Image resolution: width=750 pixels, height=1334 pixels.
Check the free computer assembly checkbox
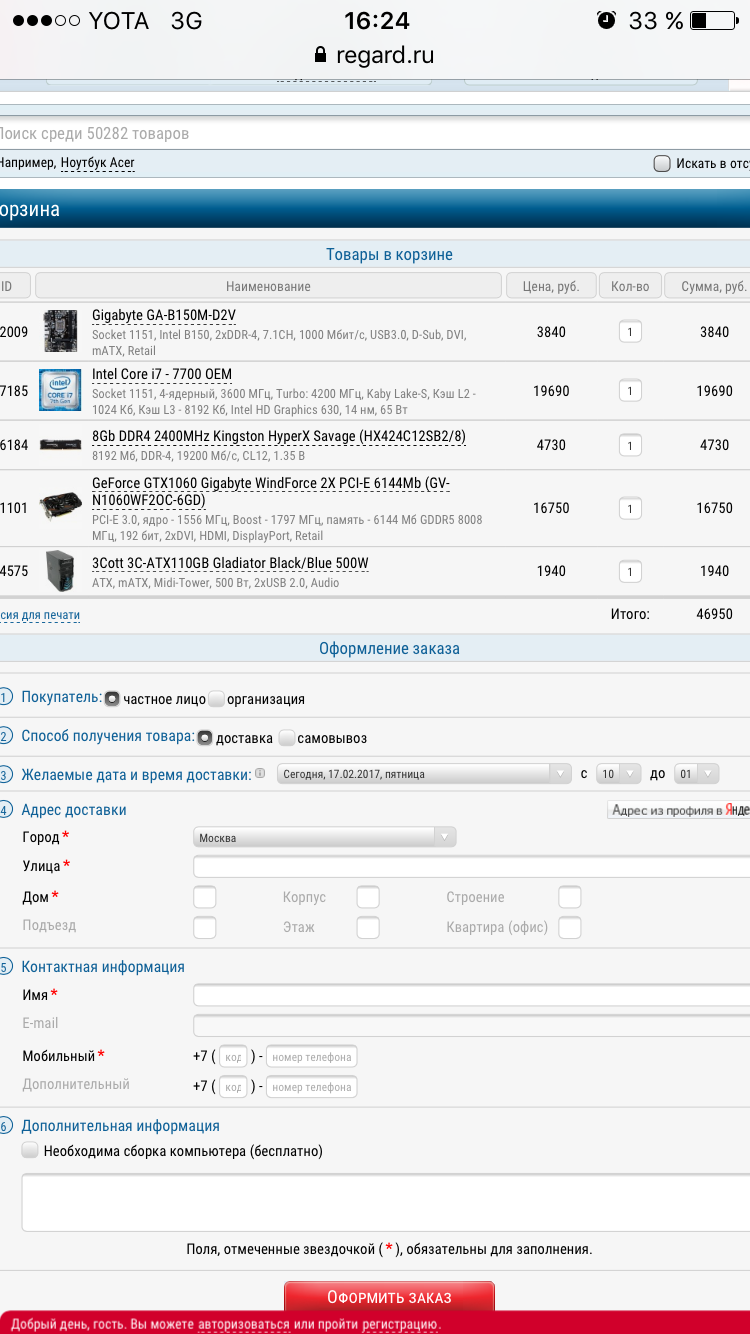pyautogui.click(x=31, y=1151)
